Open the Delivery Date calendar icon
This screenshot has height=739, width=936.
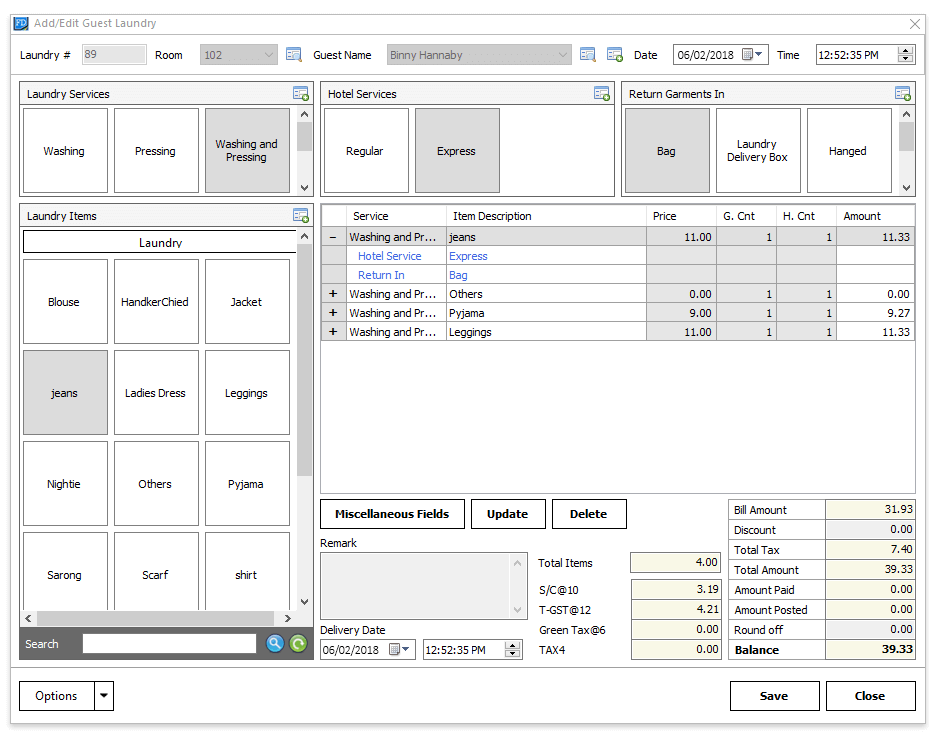pyautogui.click(x=399, y=649)
